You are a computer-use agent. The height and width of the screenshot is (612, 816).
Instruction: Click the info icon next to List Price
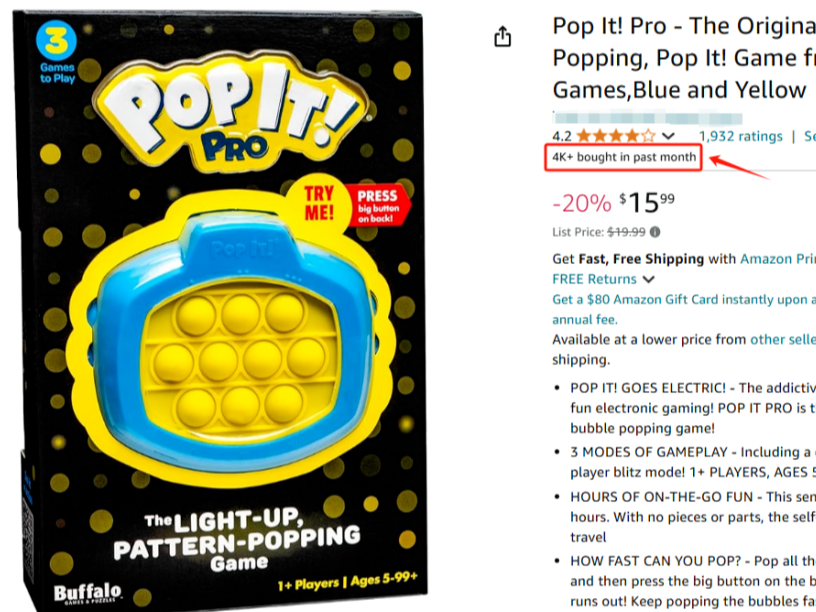[655, 232]
